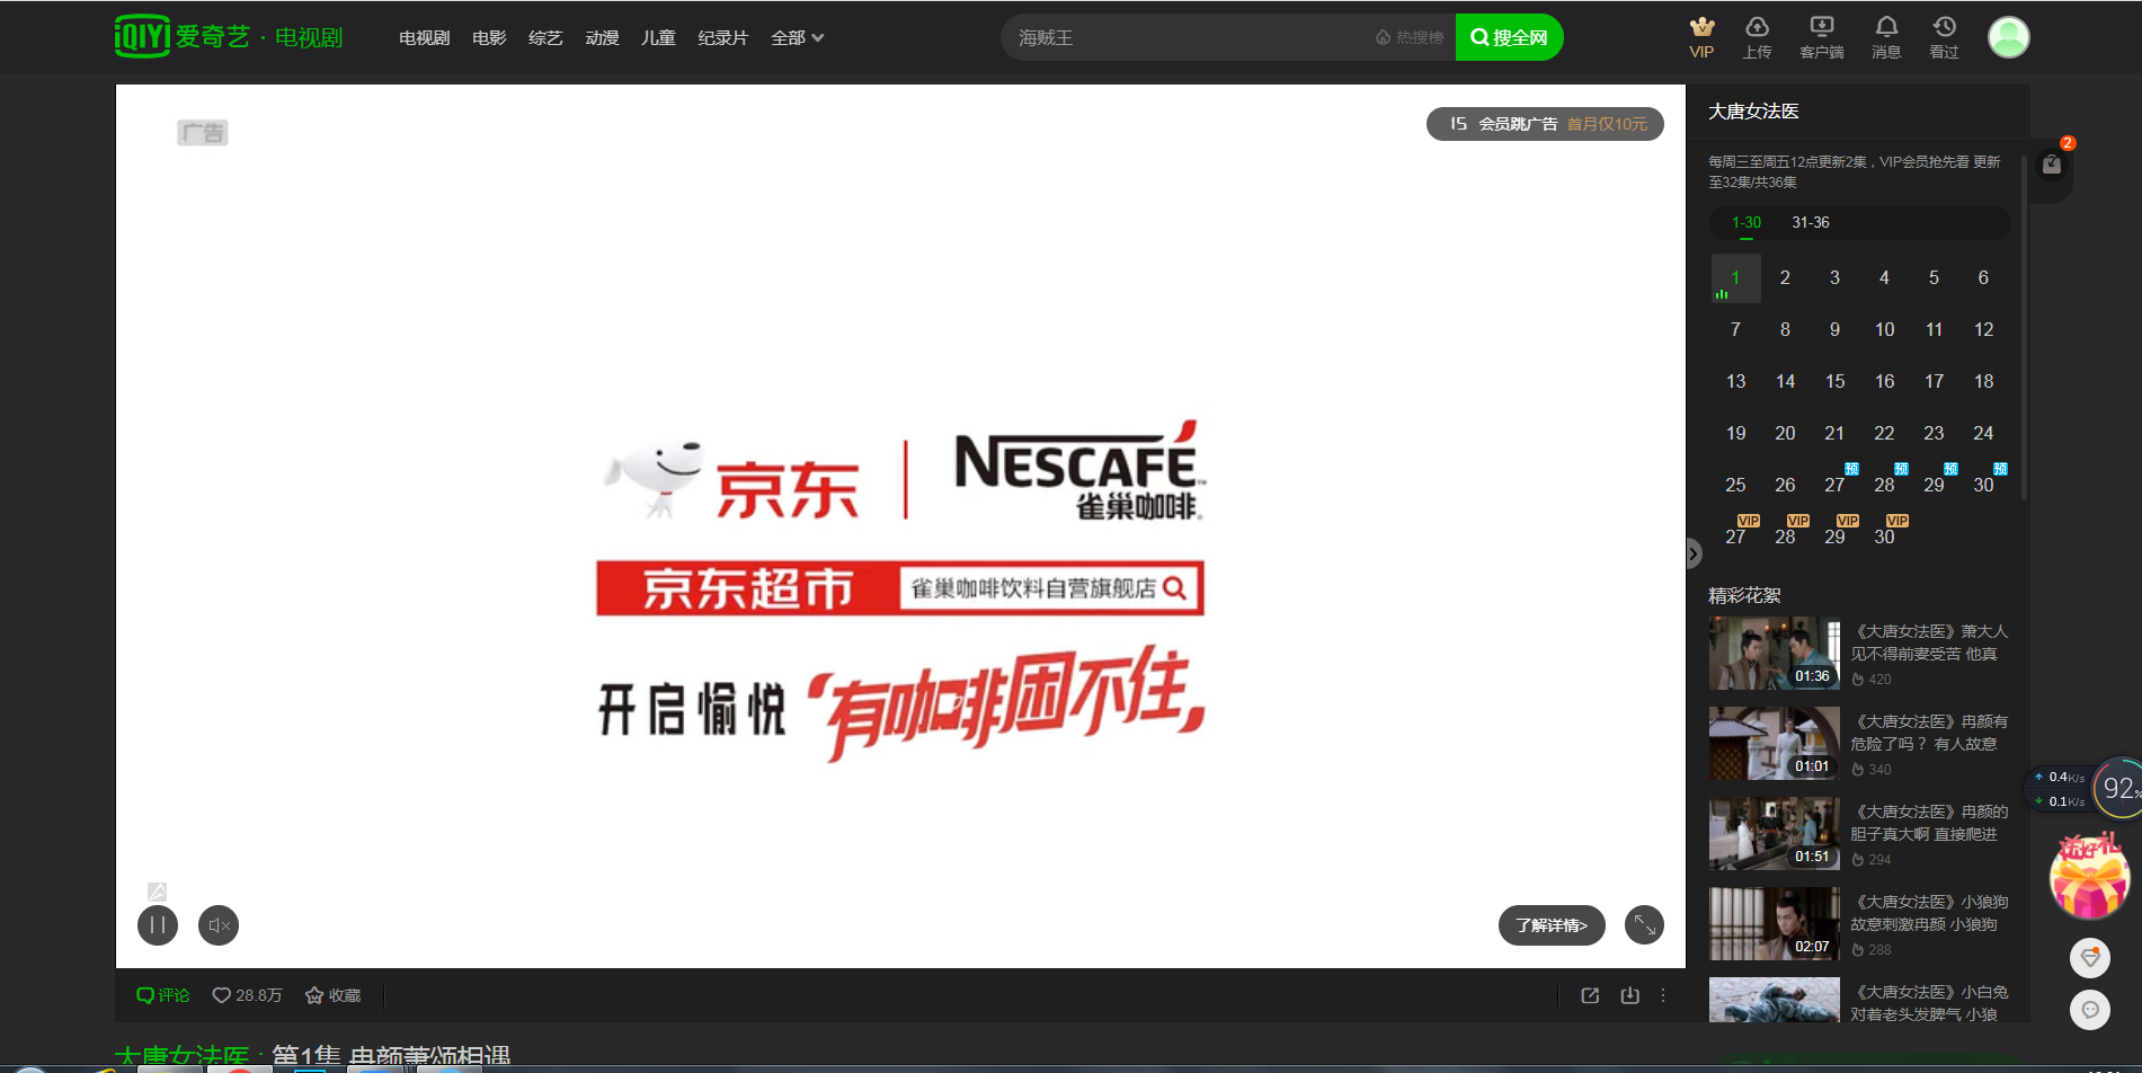
Task: Open the 全部 categories dropdown
Action: (x=797, y=37)
